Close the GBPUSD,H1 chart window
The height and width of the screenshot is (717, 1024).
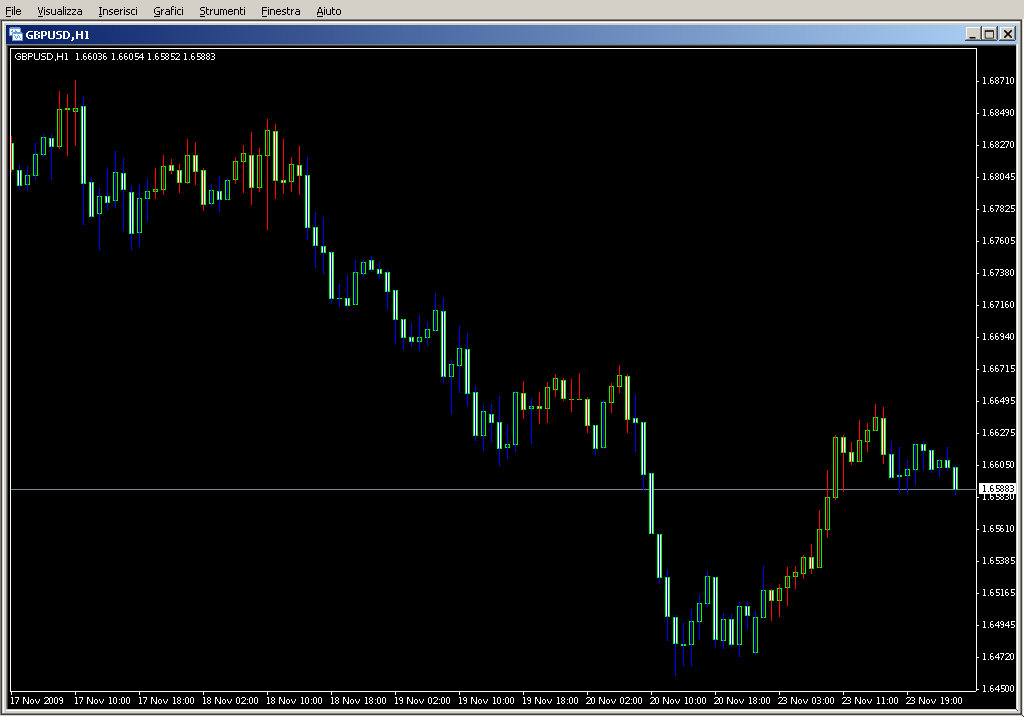pyautogui.click(x=1007, y=34)
